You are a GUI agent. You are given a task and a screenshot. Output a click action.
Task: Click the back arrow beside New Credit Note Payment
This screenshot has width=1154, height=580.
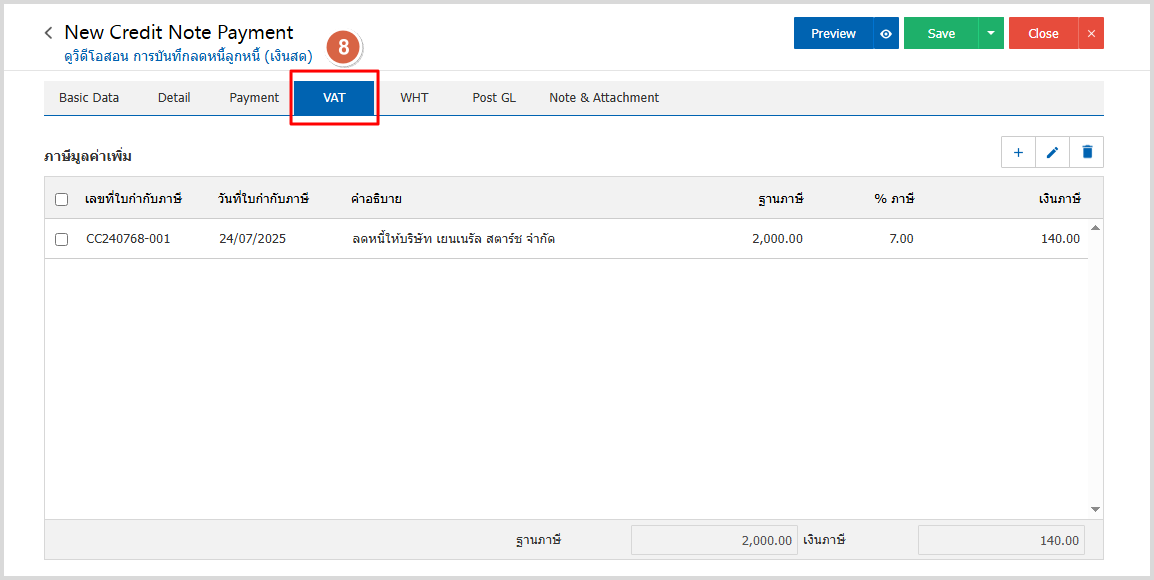48,33
